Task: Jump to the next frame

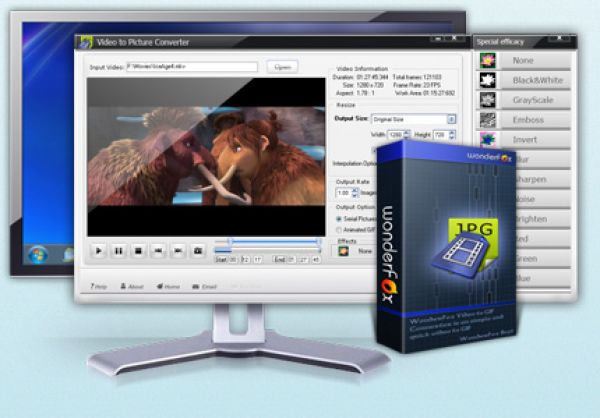Action: coord(178,251)
